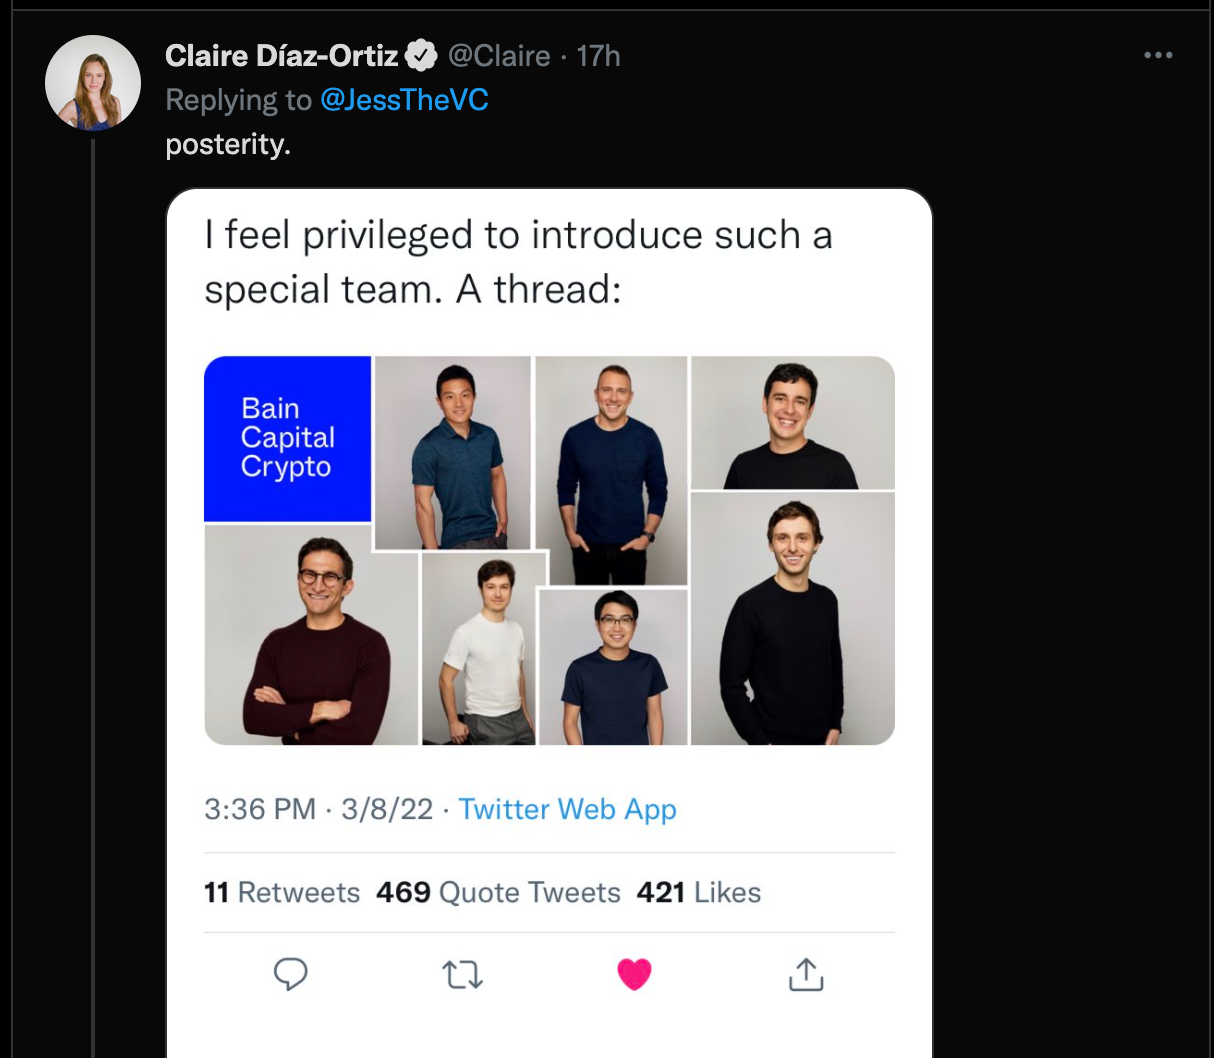Open Claire Díaz-Ortiz's profile avatar

pos(93,84)
